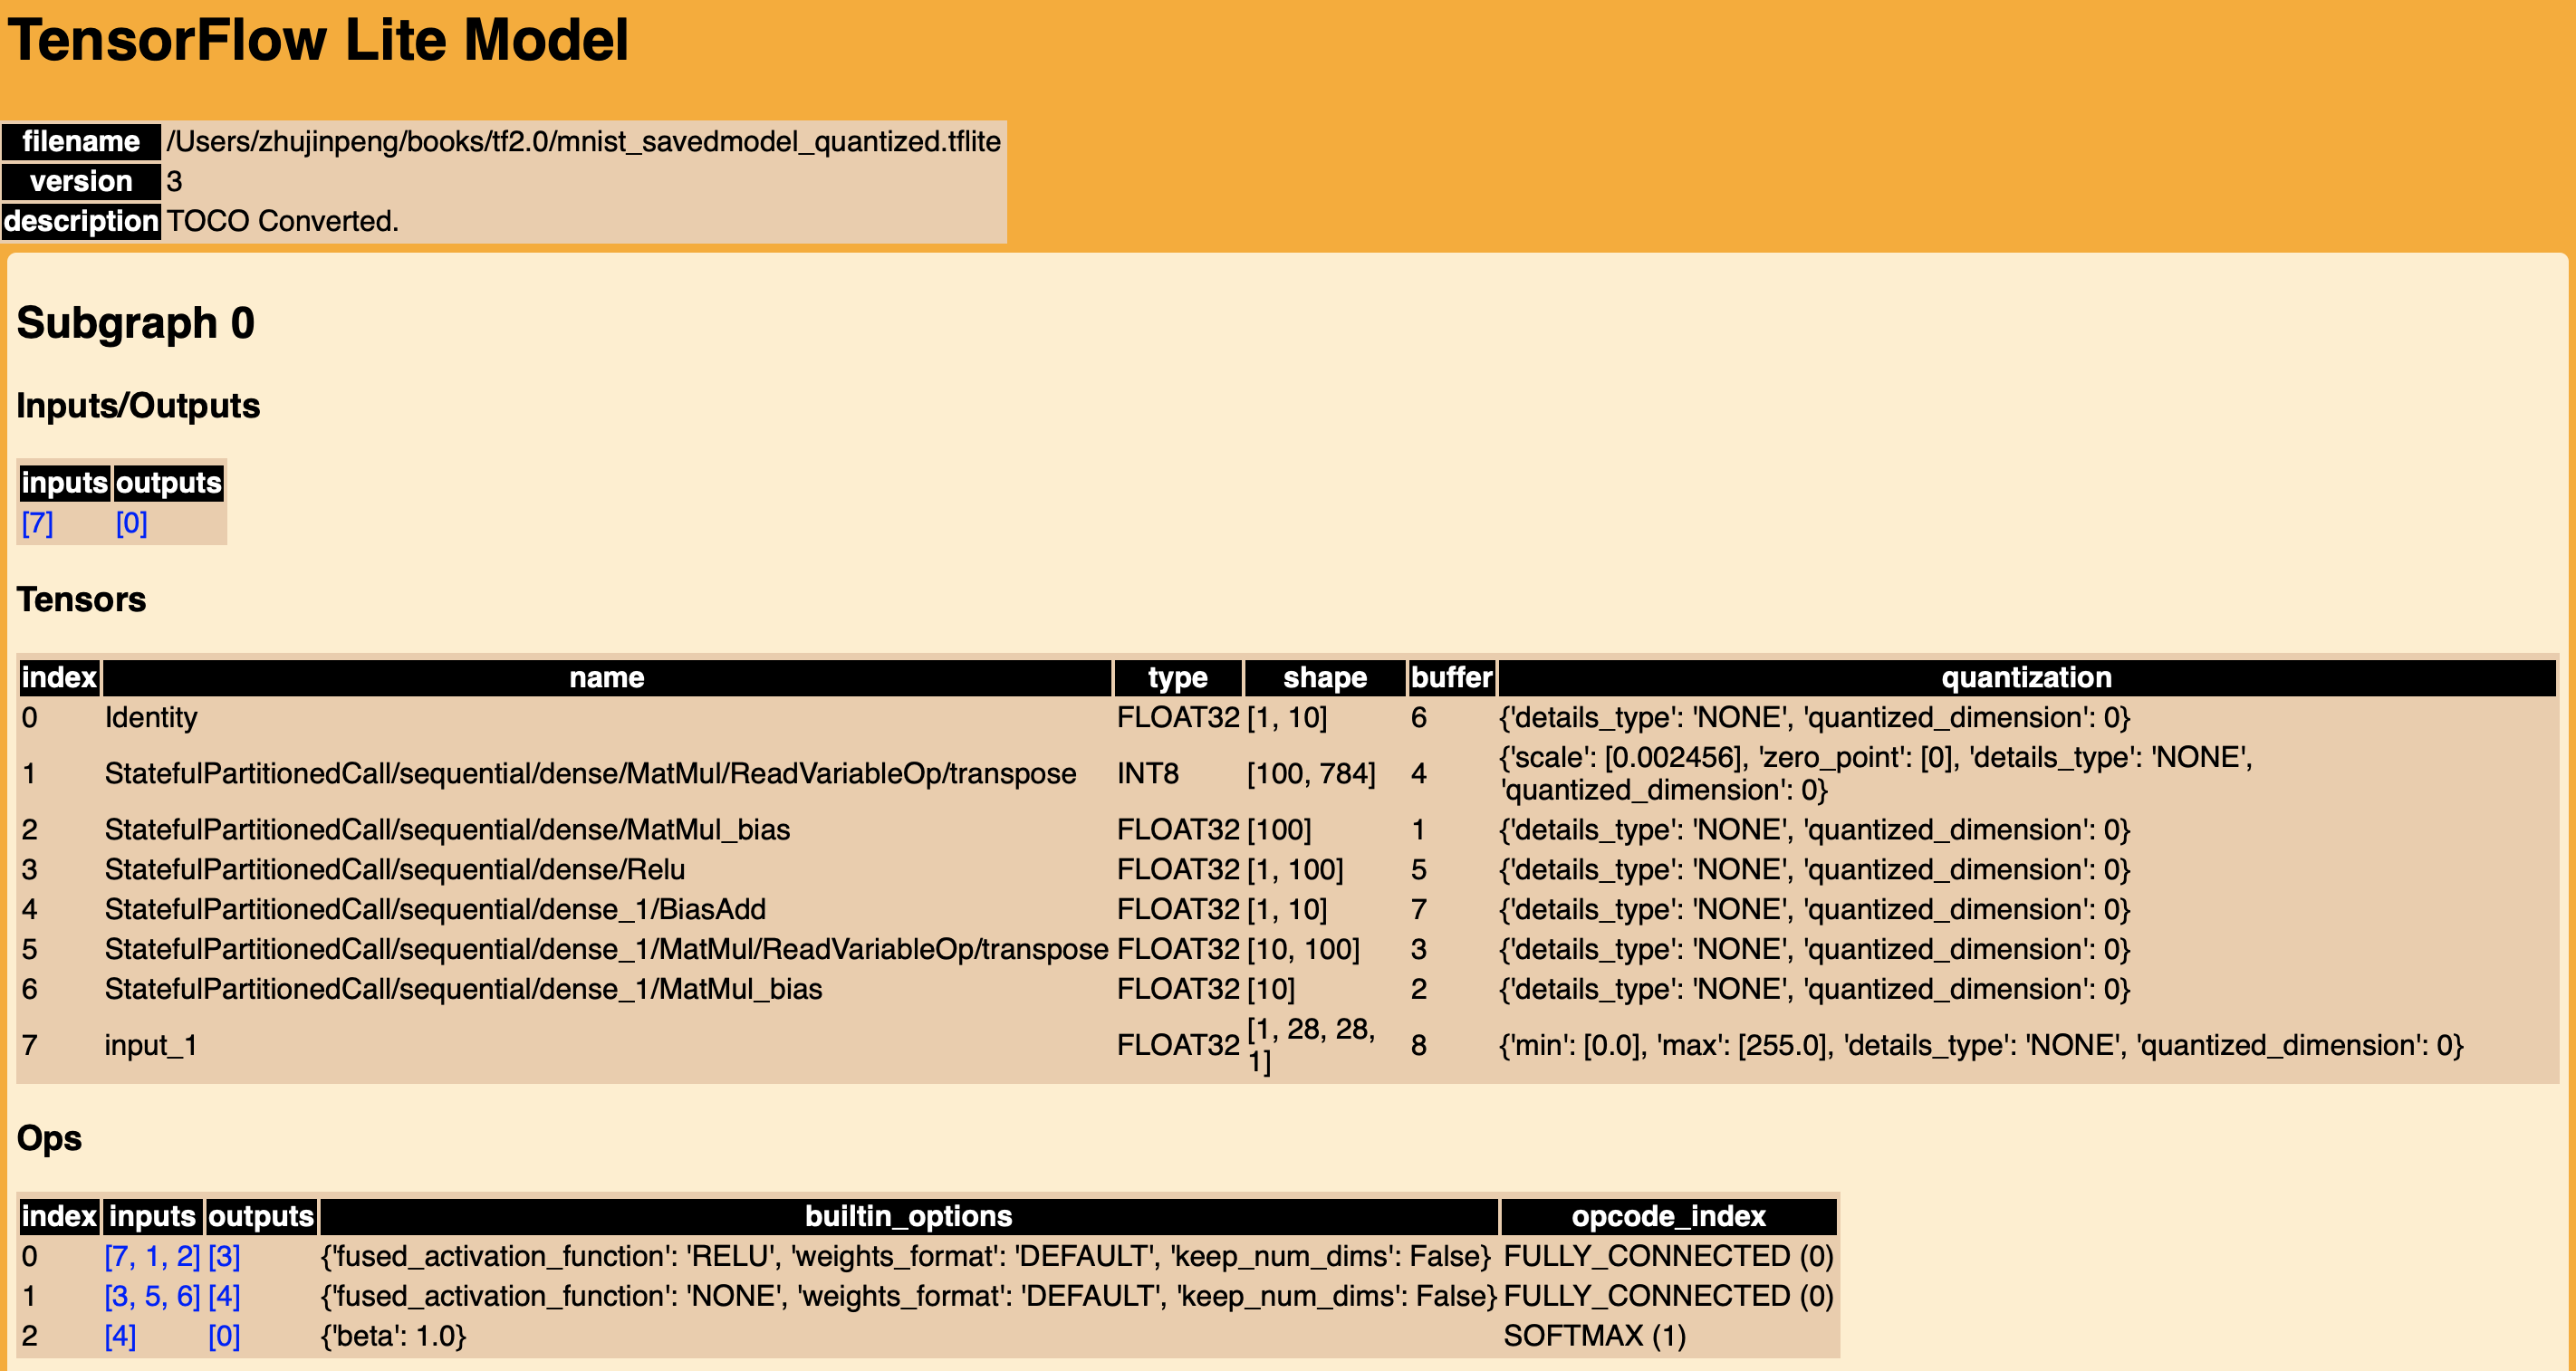Click the 'outputs' header in Inputs/Outputs table

[x=168, y=483]
